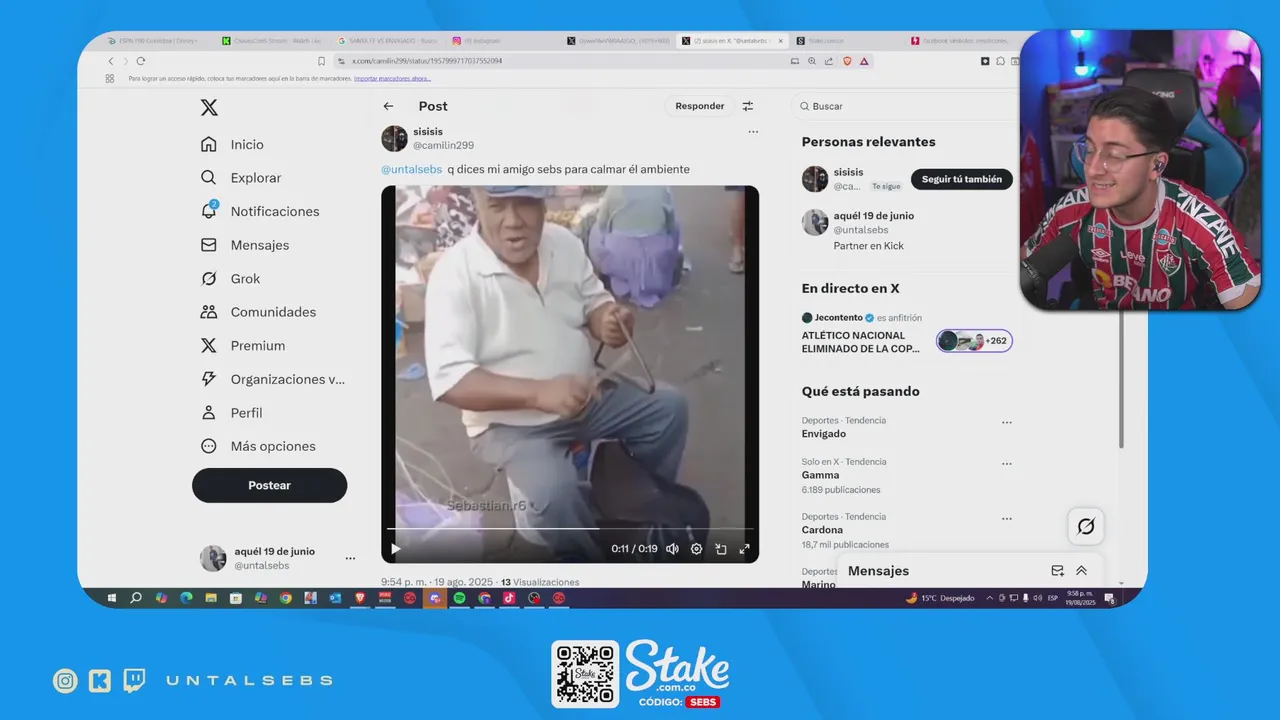Click Importar marcadores ahora link
Screen dimensions: 1280x720
point(392,78)
